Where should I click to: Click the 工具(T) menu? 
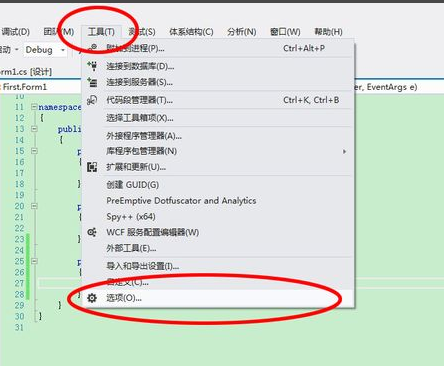101,32
